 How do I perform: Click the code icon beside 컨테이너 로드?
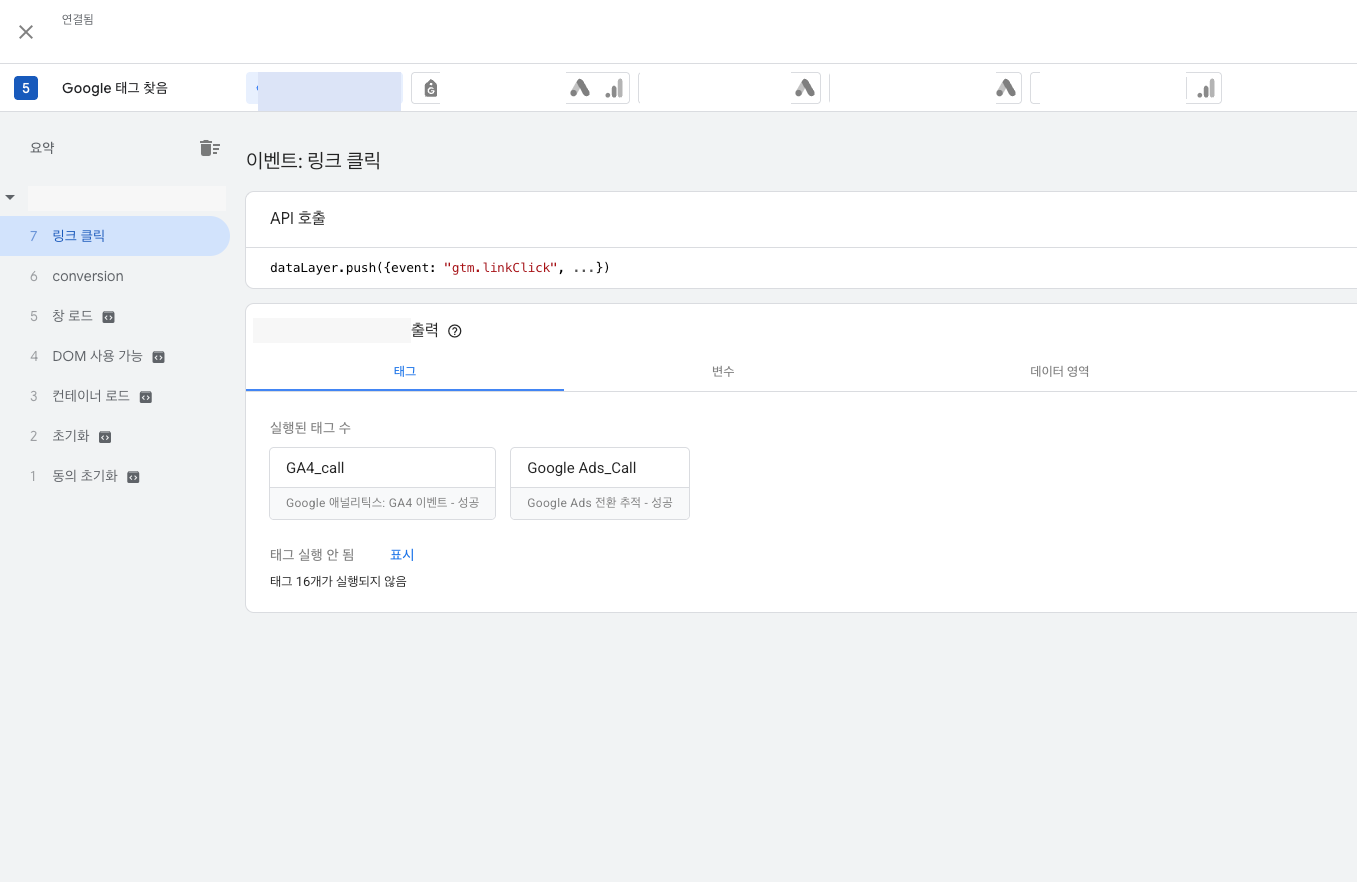coord(145,396)
